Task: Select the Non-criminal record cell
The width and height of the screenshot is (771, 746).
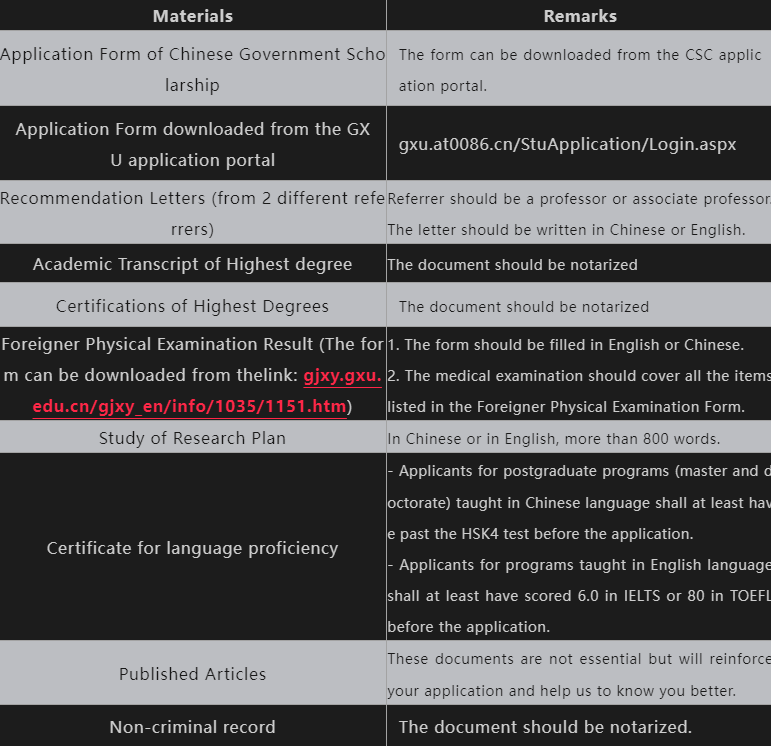Action: [x=192, y=727]
